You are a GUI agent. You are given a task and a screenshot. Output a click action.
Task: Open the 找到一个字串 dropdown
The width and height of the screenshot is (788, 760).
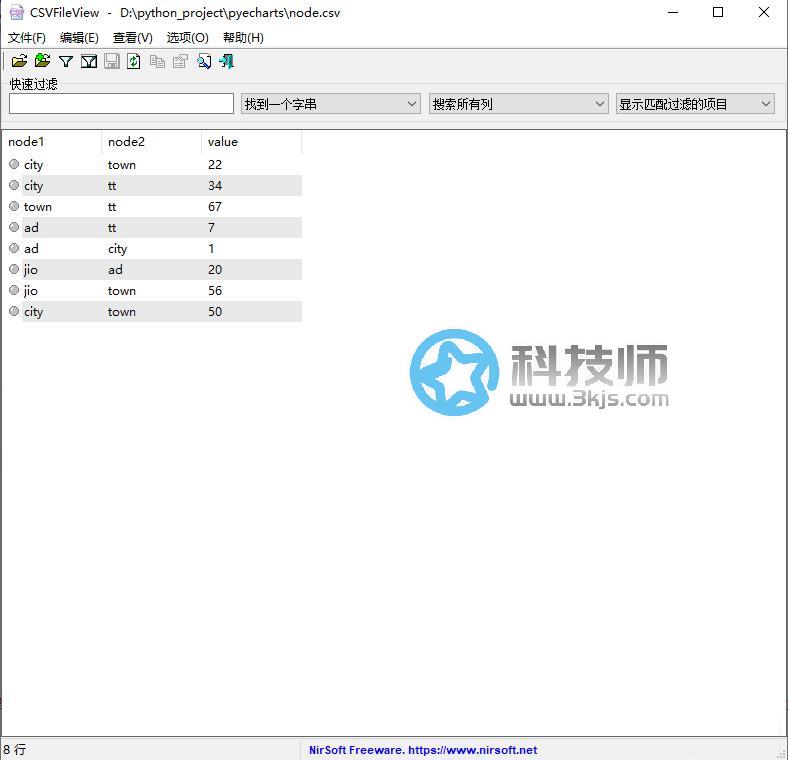[331, 104]
